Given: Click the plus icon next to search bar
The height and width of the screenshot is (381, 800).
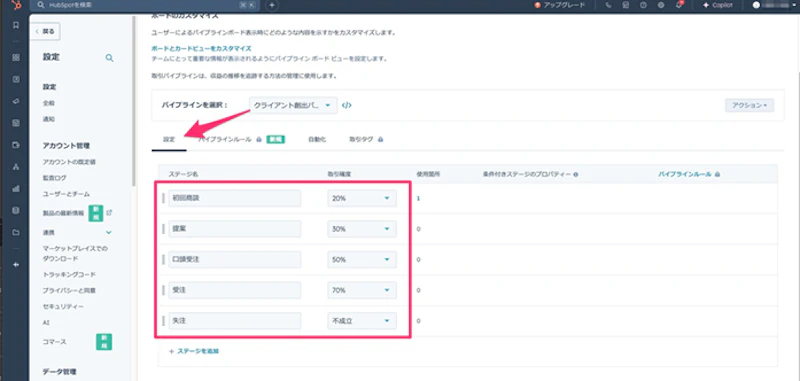Looking at the screenshot, I should (272, 5).
